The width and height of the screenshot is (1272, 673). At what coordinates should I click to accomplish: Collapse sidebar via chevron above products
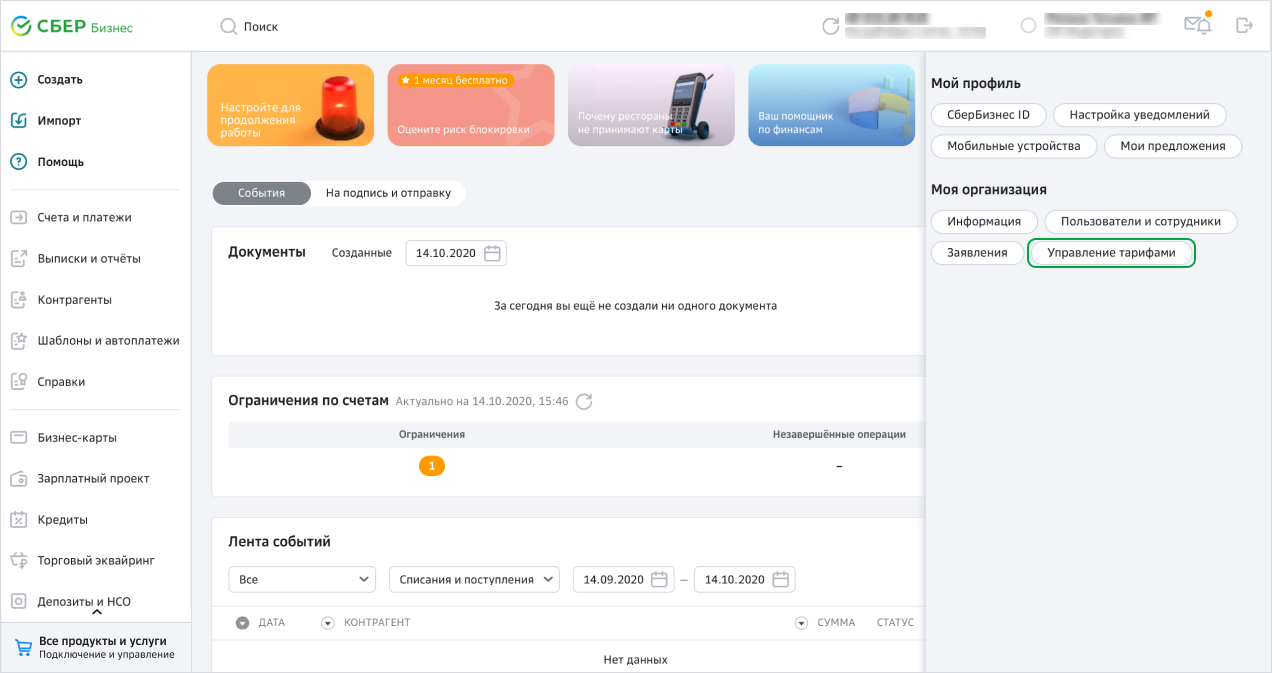point(97,612)
